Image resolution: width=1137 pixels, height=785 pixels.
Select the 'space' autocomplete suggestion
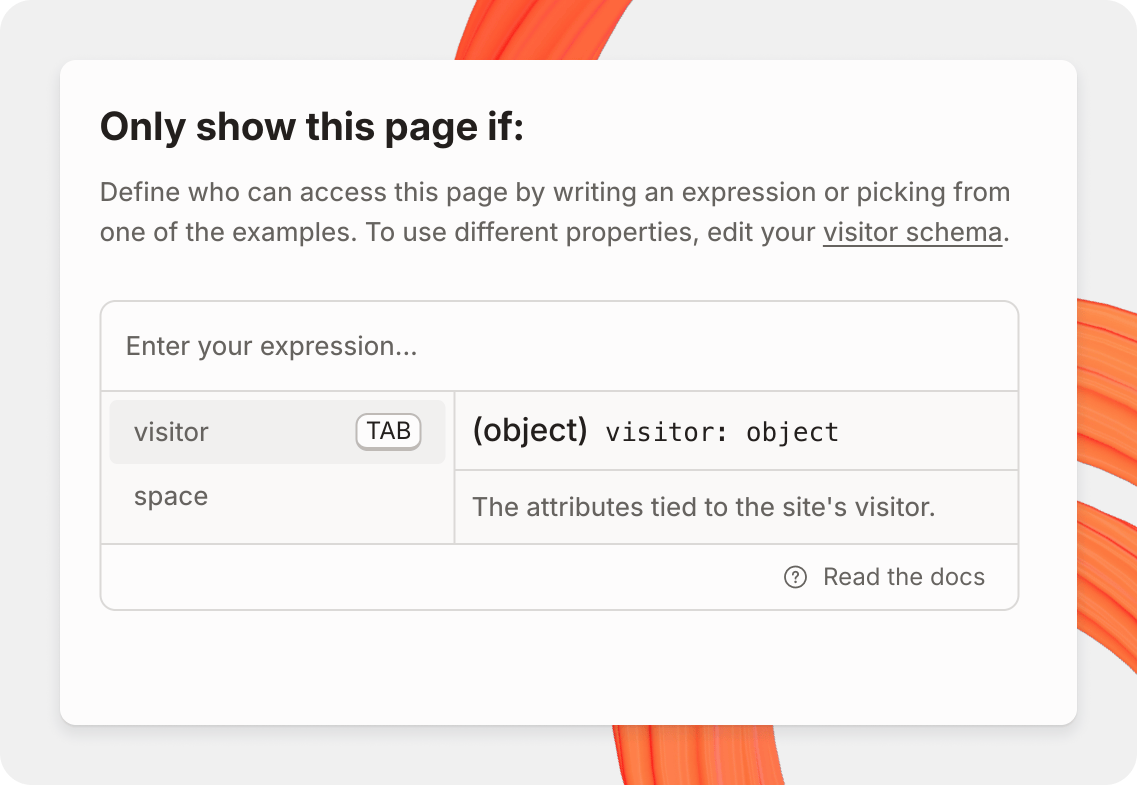(171, 497)
